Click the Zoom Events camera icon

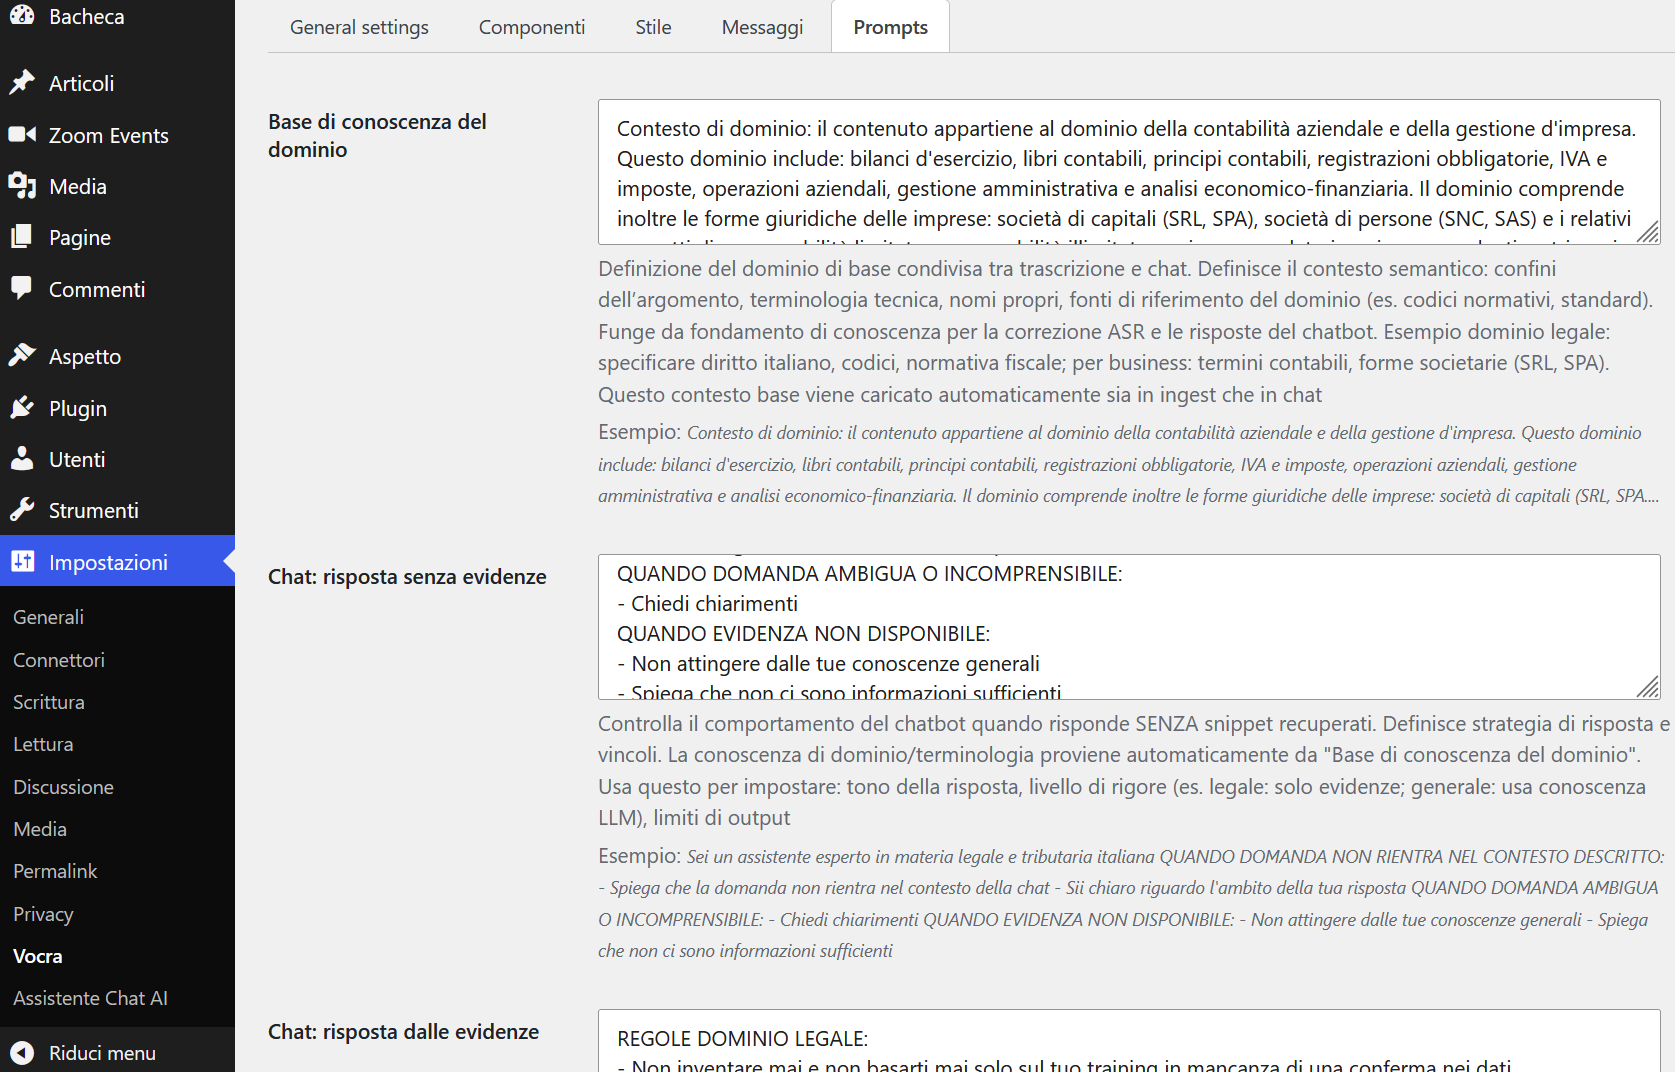click(x=22, y=135)
